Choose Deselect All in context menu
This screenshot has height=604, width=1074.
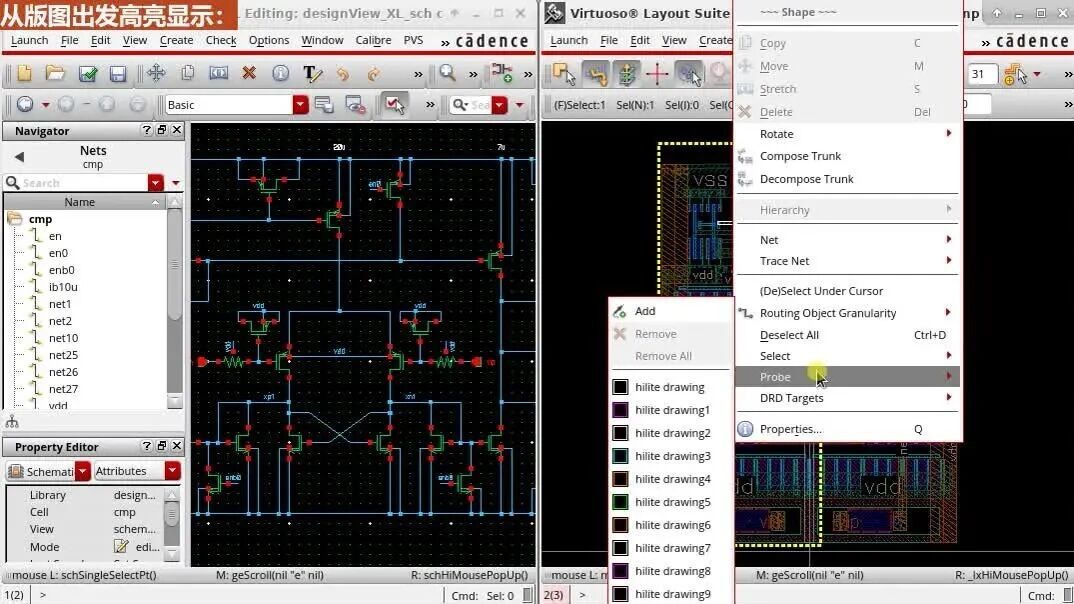click(848, 335)
